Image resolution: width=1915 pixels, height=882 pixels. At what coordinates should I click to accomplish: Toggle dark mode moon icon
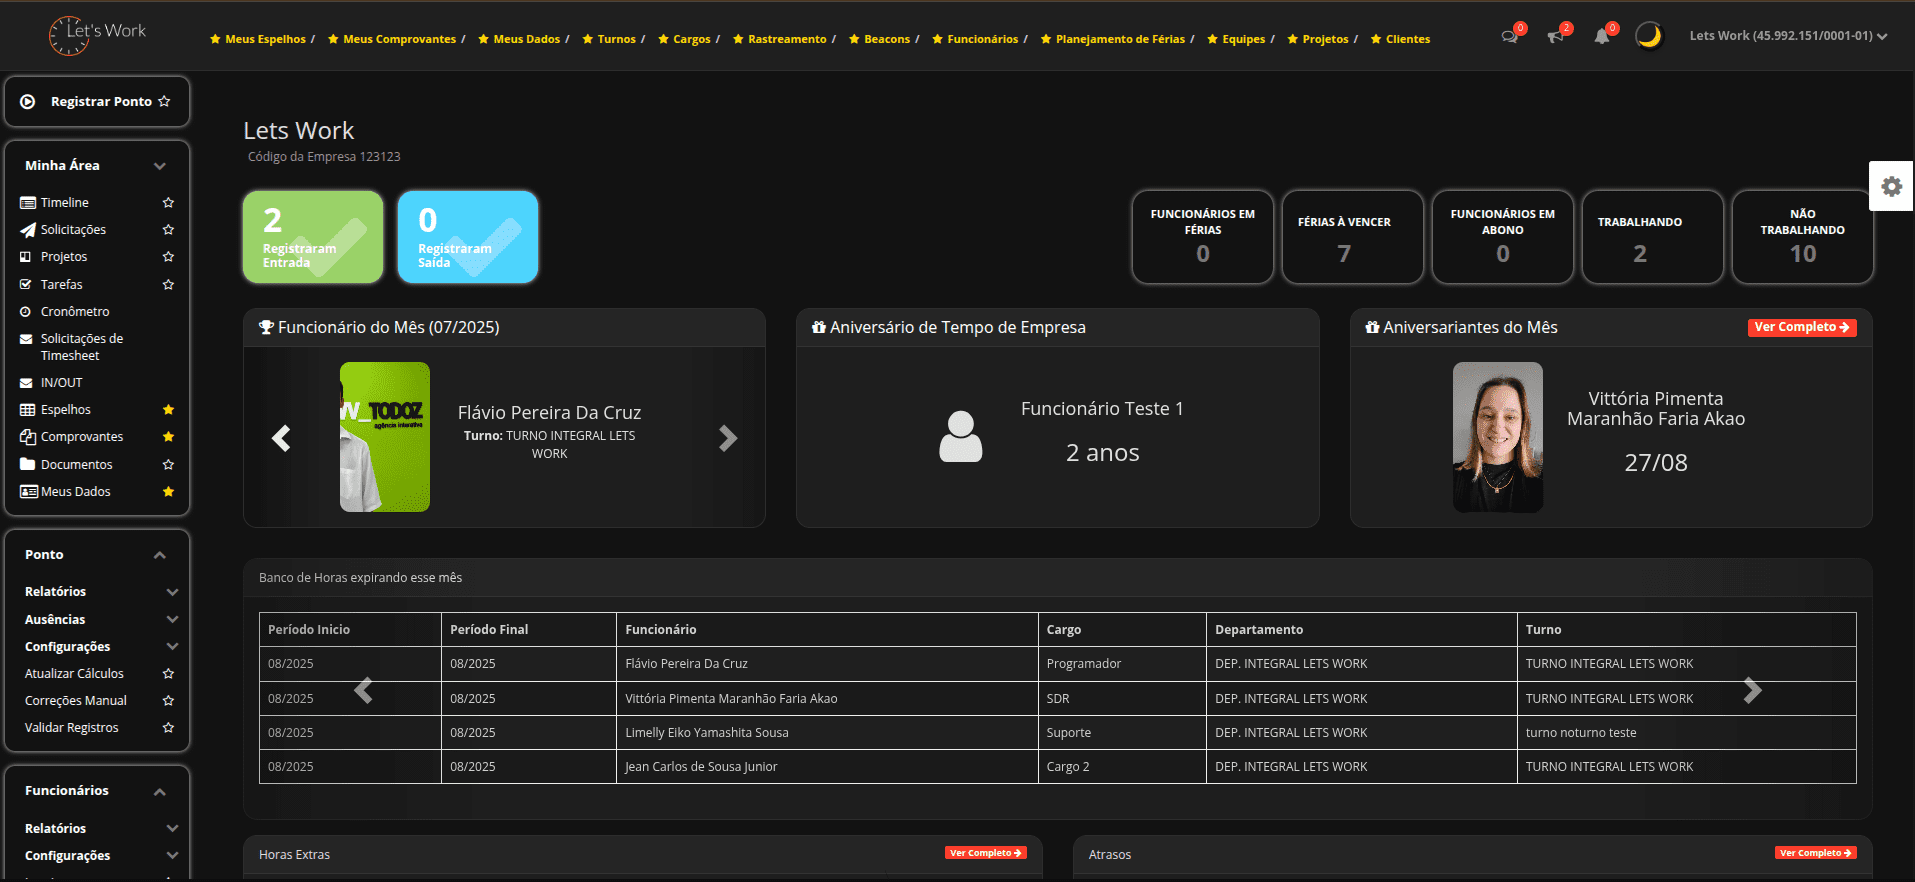[1648, 36]
